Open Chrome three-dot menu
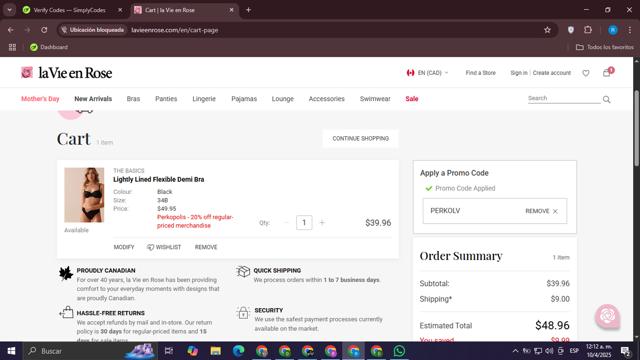 click(x=630, y=30)
